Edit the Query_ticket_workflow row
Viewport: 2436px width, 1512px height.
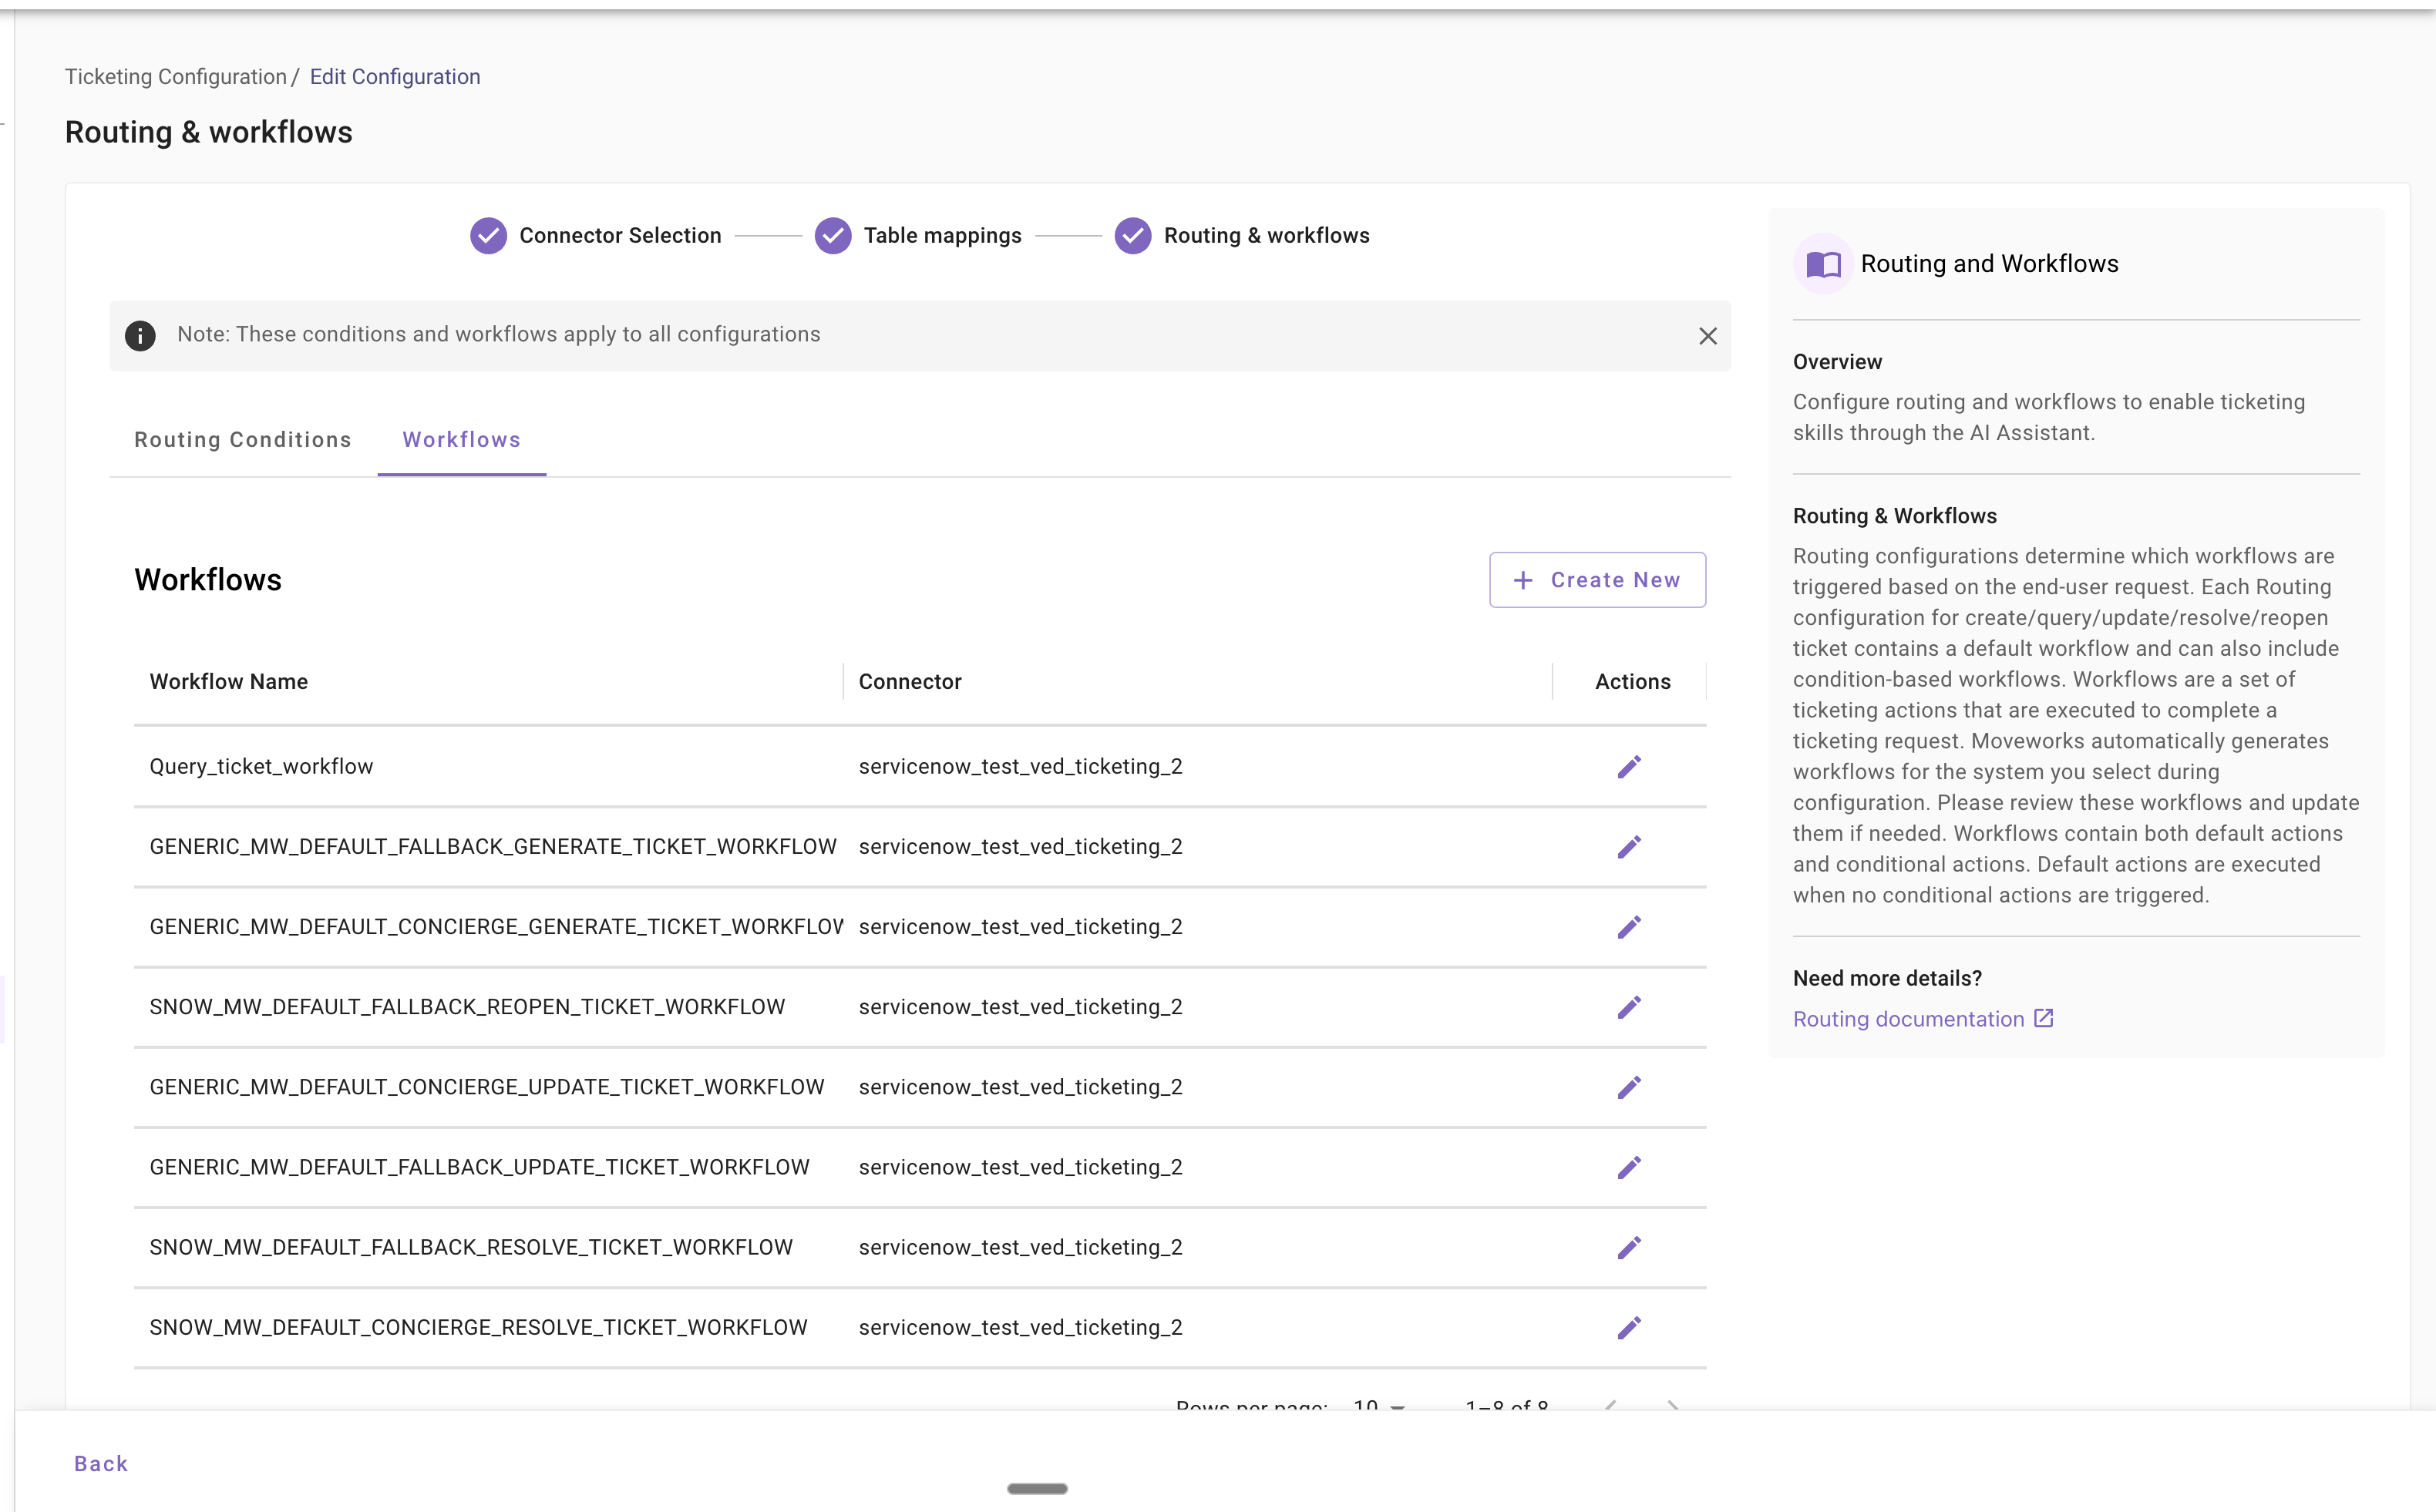coord(1629,767)
